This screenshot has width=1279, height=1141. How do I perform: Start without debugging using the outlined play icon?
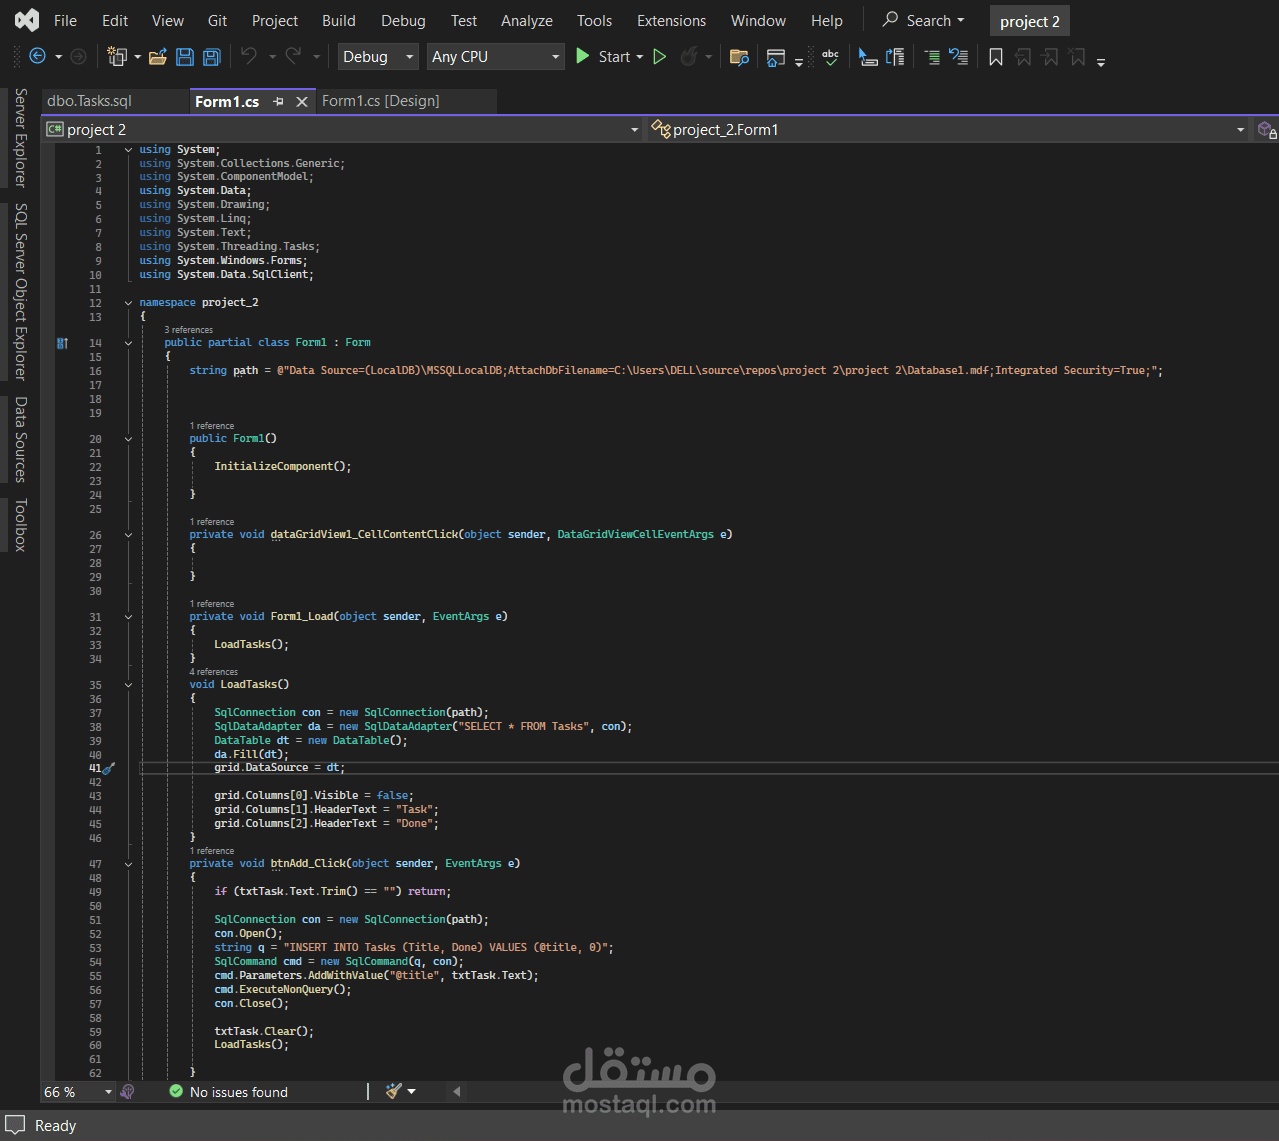pos(660,57)
